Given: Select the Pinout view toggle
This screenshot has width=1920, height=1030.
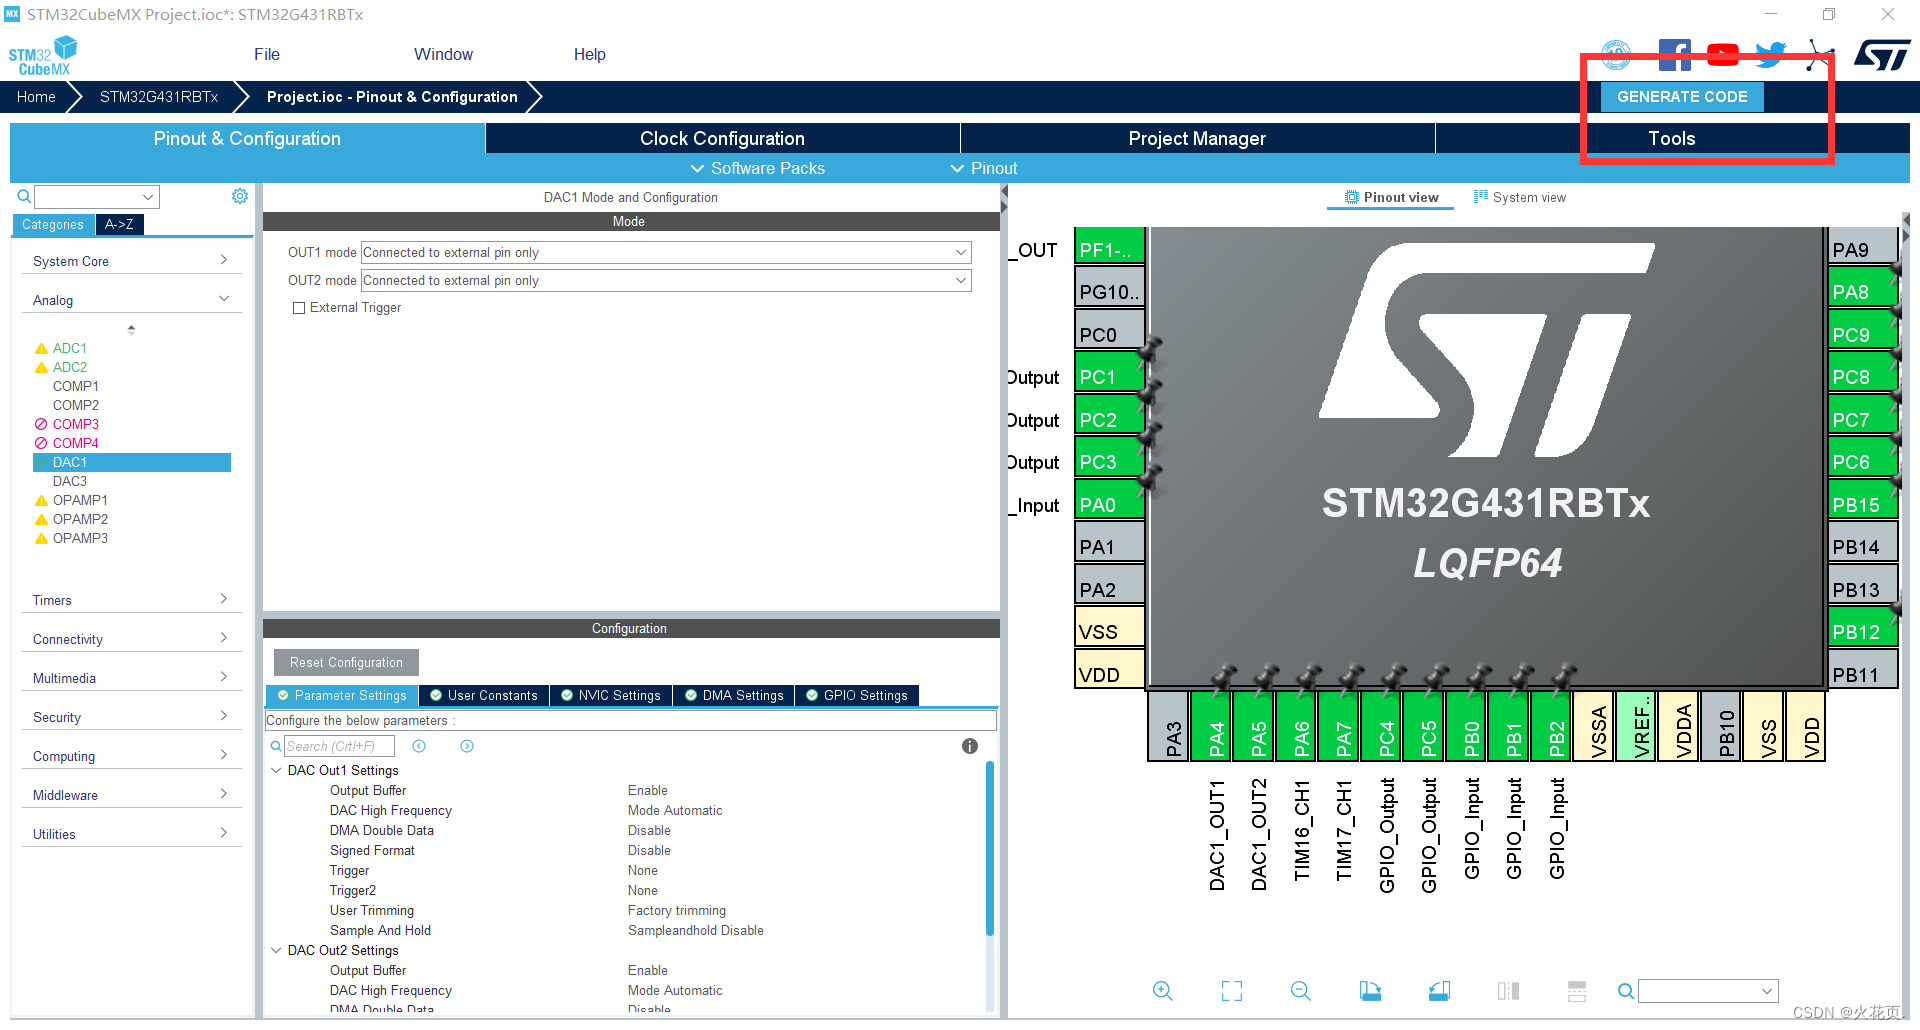Looking at the screenshot, I should (1390, 197).
